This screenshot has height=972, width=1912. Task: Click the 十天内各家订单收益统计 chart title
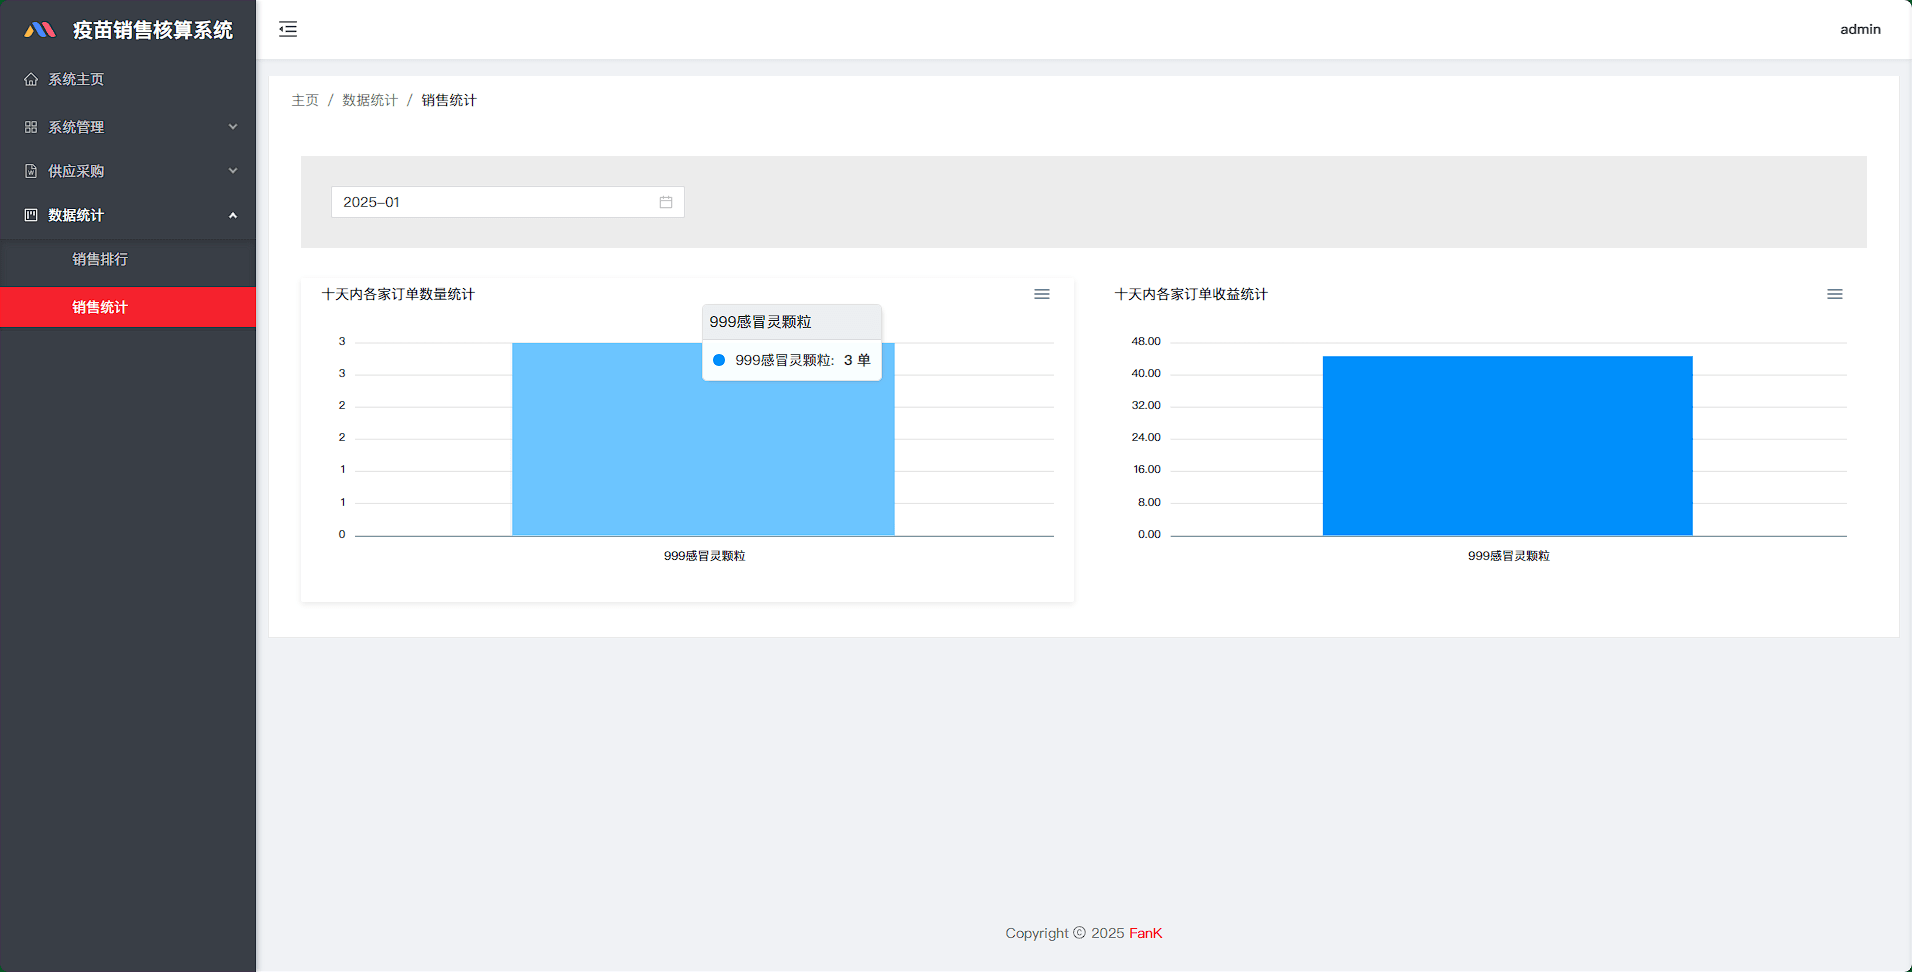[x=1191, y=294]
